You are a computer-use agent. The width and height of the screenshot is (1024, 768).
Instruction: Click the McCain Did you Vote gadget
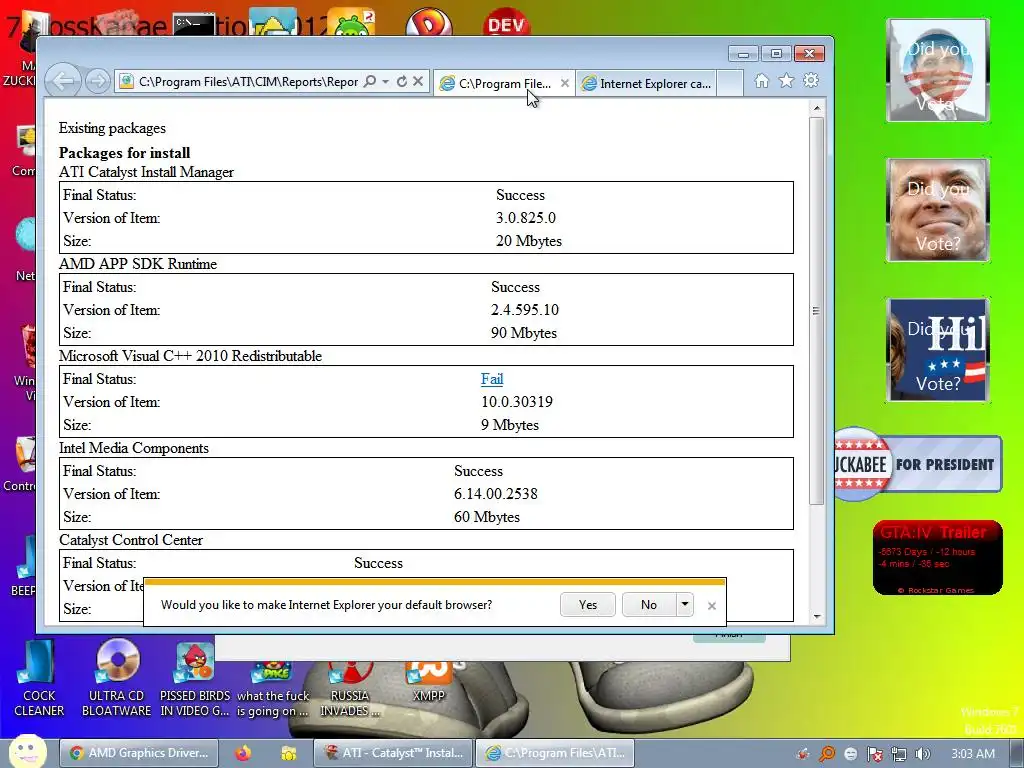coord(938,210)
